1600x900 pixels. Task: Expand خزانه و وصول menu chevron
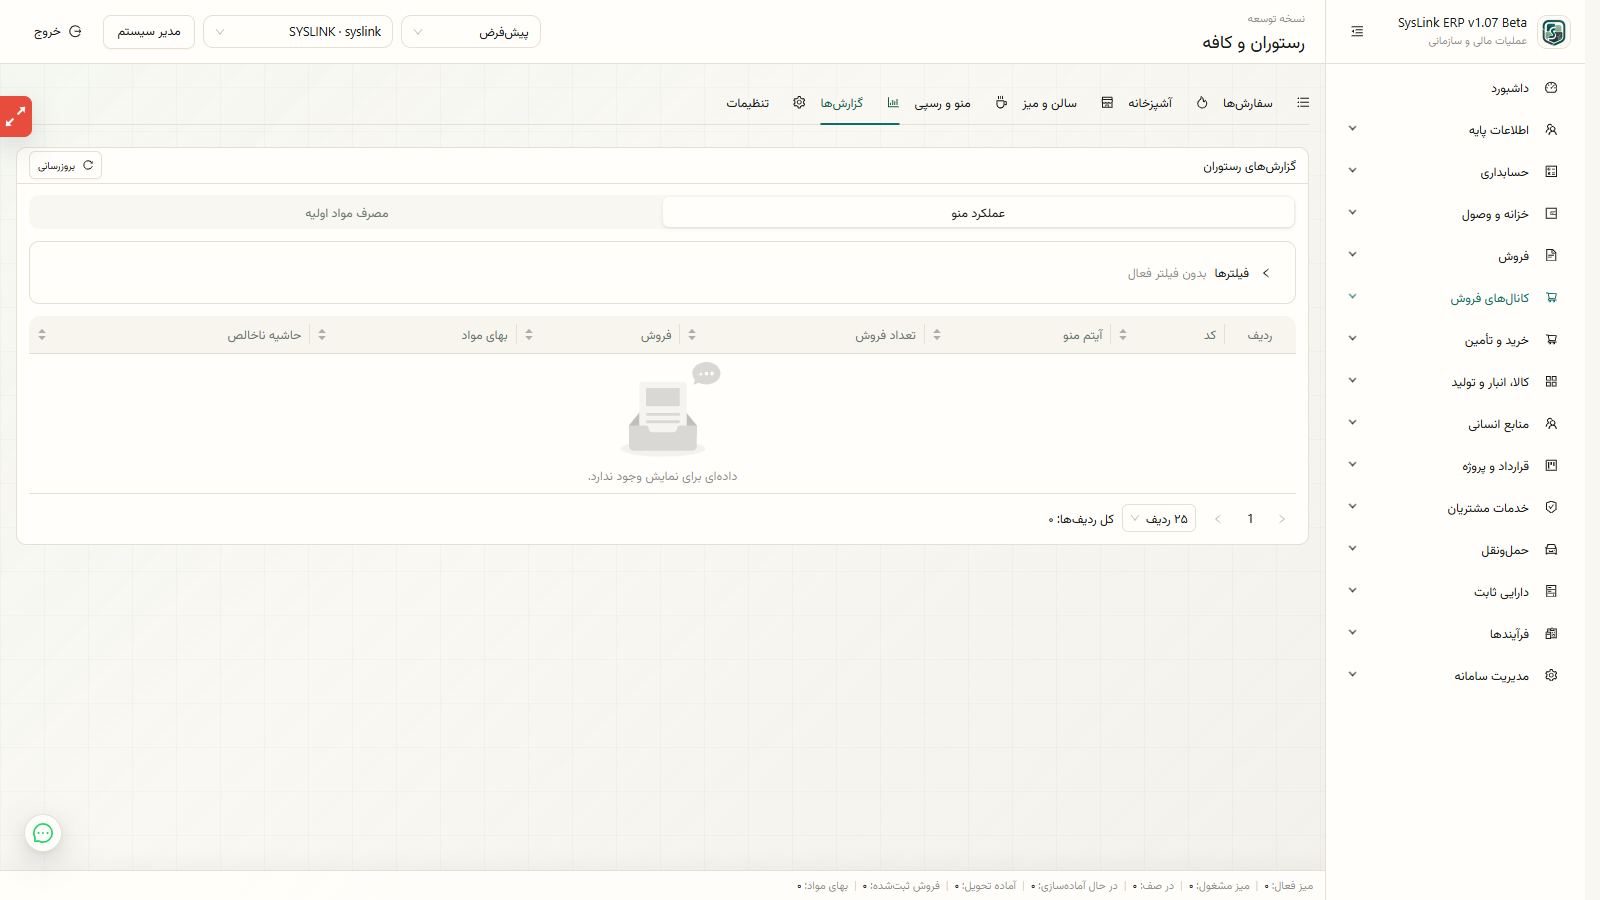[x=1353, y=213]
